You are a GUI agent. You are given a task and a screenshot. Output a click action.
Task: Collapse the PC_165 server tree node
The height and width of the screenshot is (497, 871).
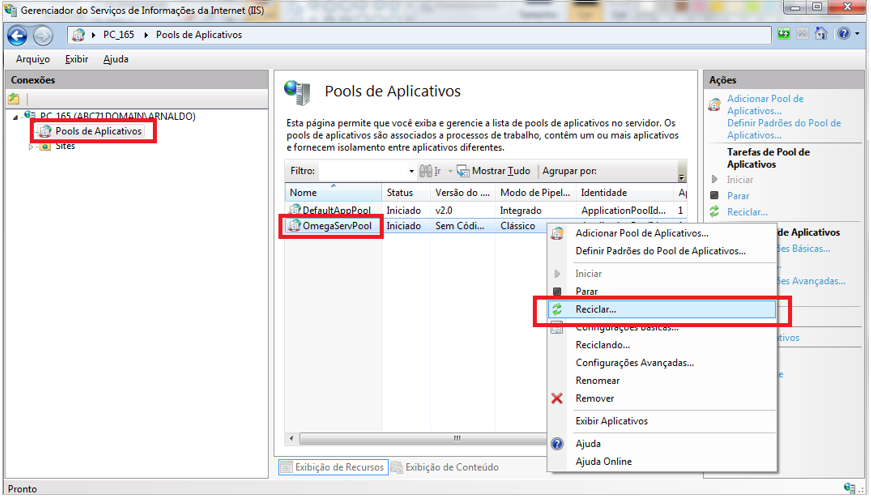(15, 117)
